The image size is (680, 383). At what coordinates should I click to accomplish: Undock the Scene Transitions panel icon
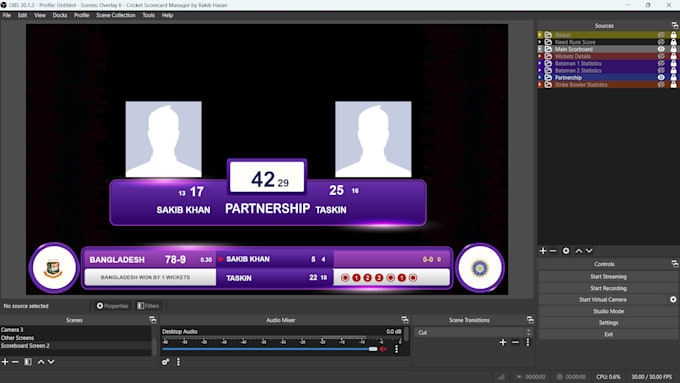530,320
